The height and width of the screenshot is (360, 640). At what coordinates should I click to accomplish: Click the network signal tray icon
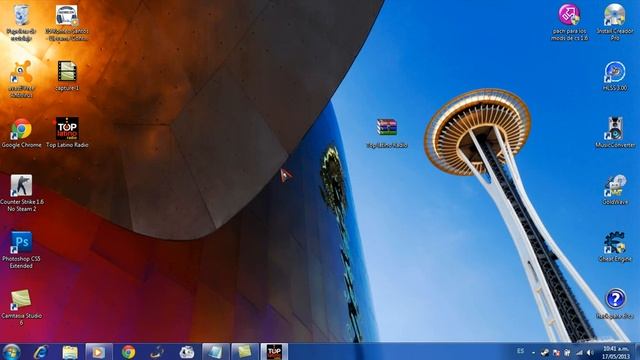pyautogui.click(x=579, y=352)
